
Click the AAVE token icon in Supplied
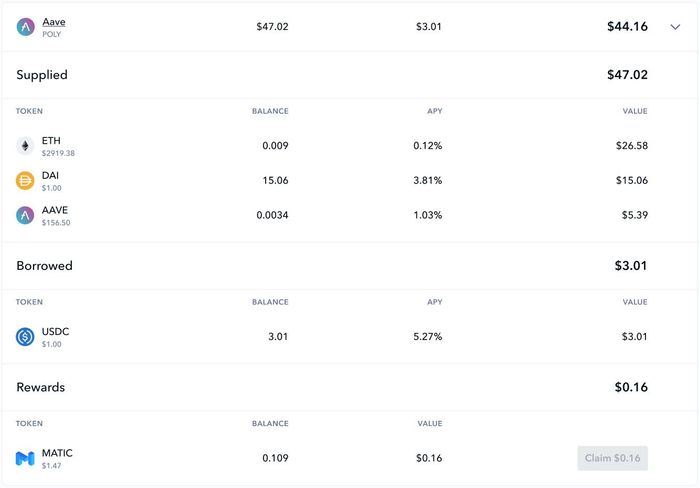tap(25, 215)
